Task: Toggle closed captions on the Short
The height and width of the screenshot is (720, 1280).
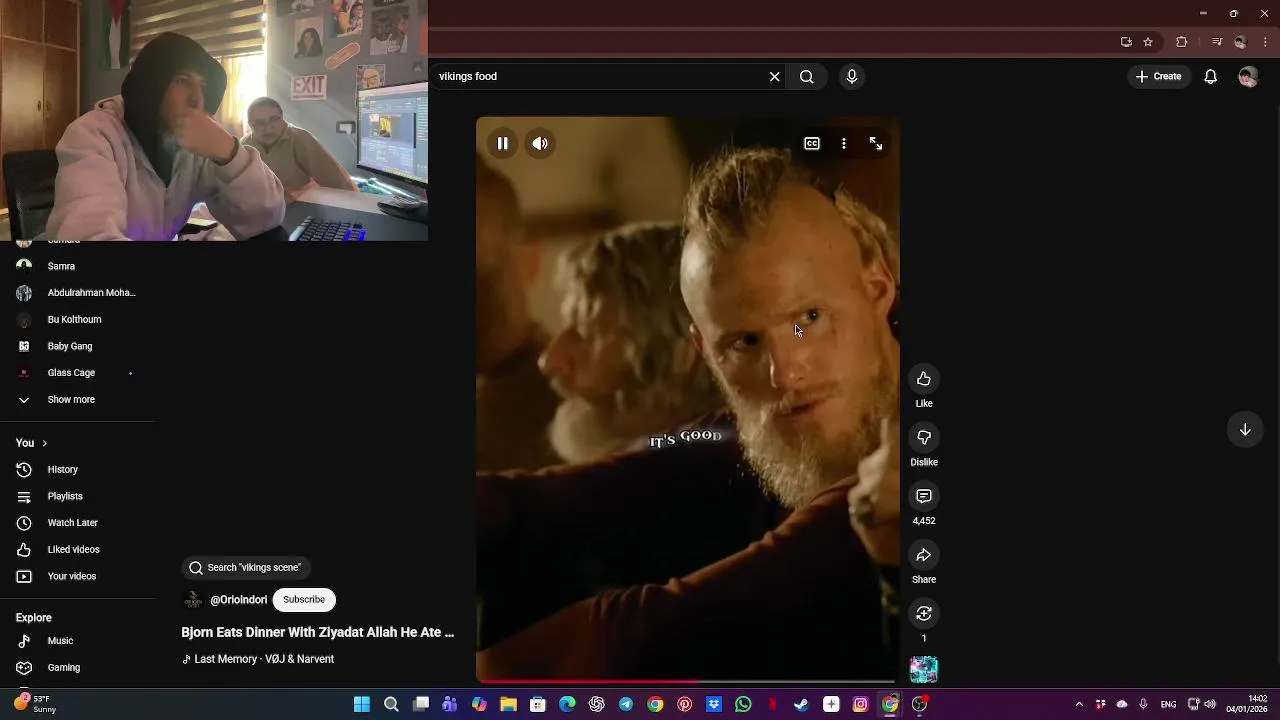Action: tap(812, 144)
